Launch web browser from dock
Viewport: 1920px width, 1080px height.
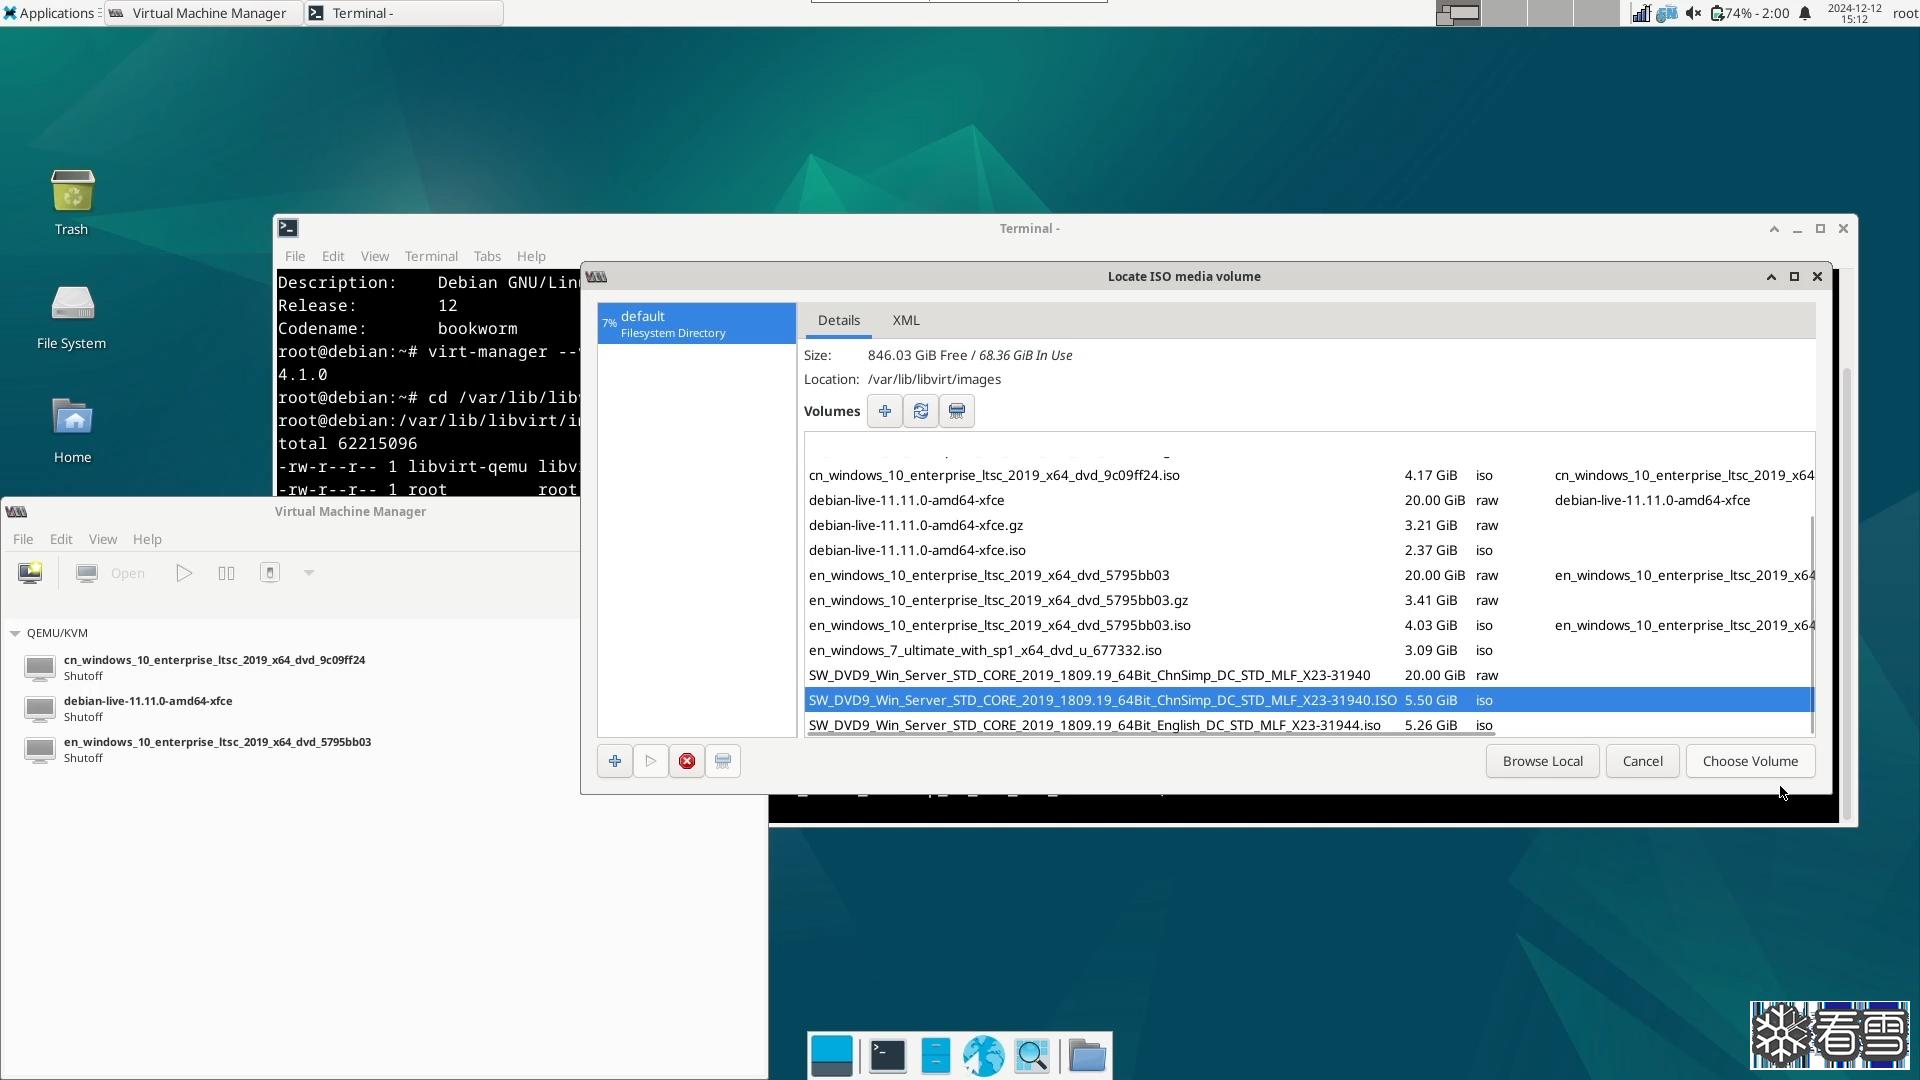click(984, 1055)
